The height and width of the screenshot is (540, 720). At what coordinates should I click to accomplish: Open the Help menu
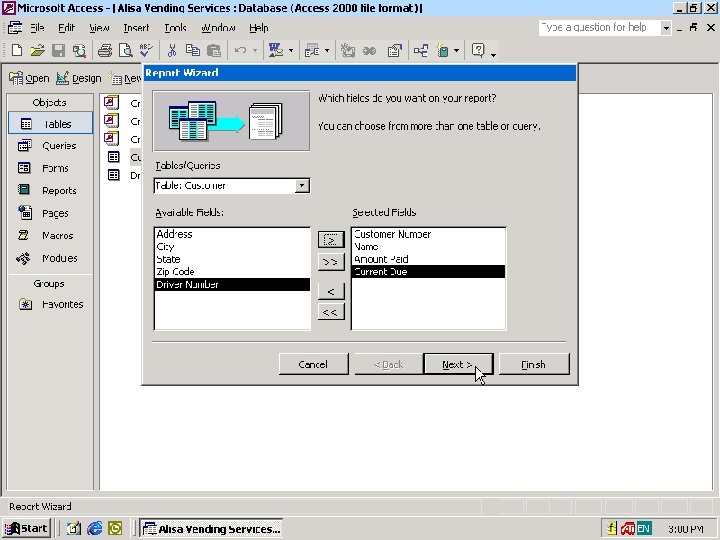click(259, 28)
